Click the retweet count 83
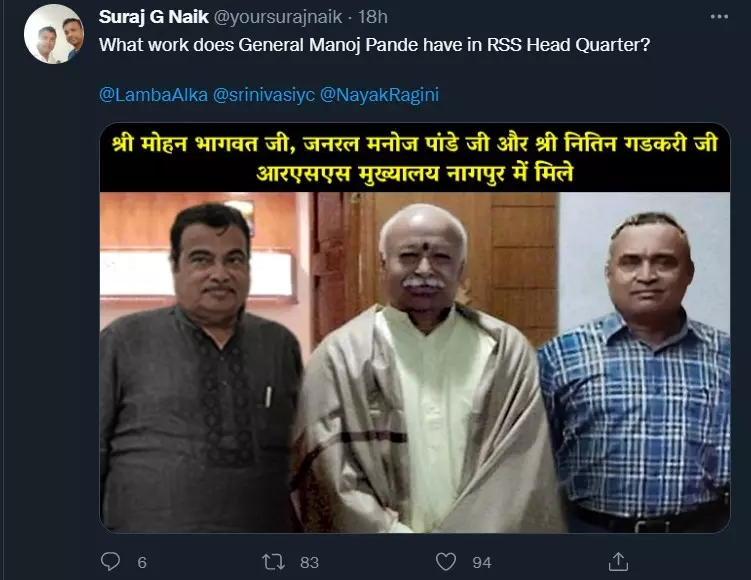 (x=309, y=562)
